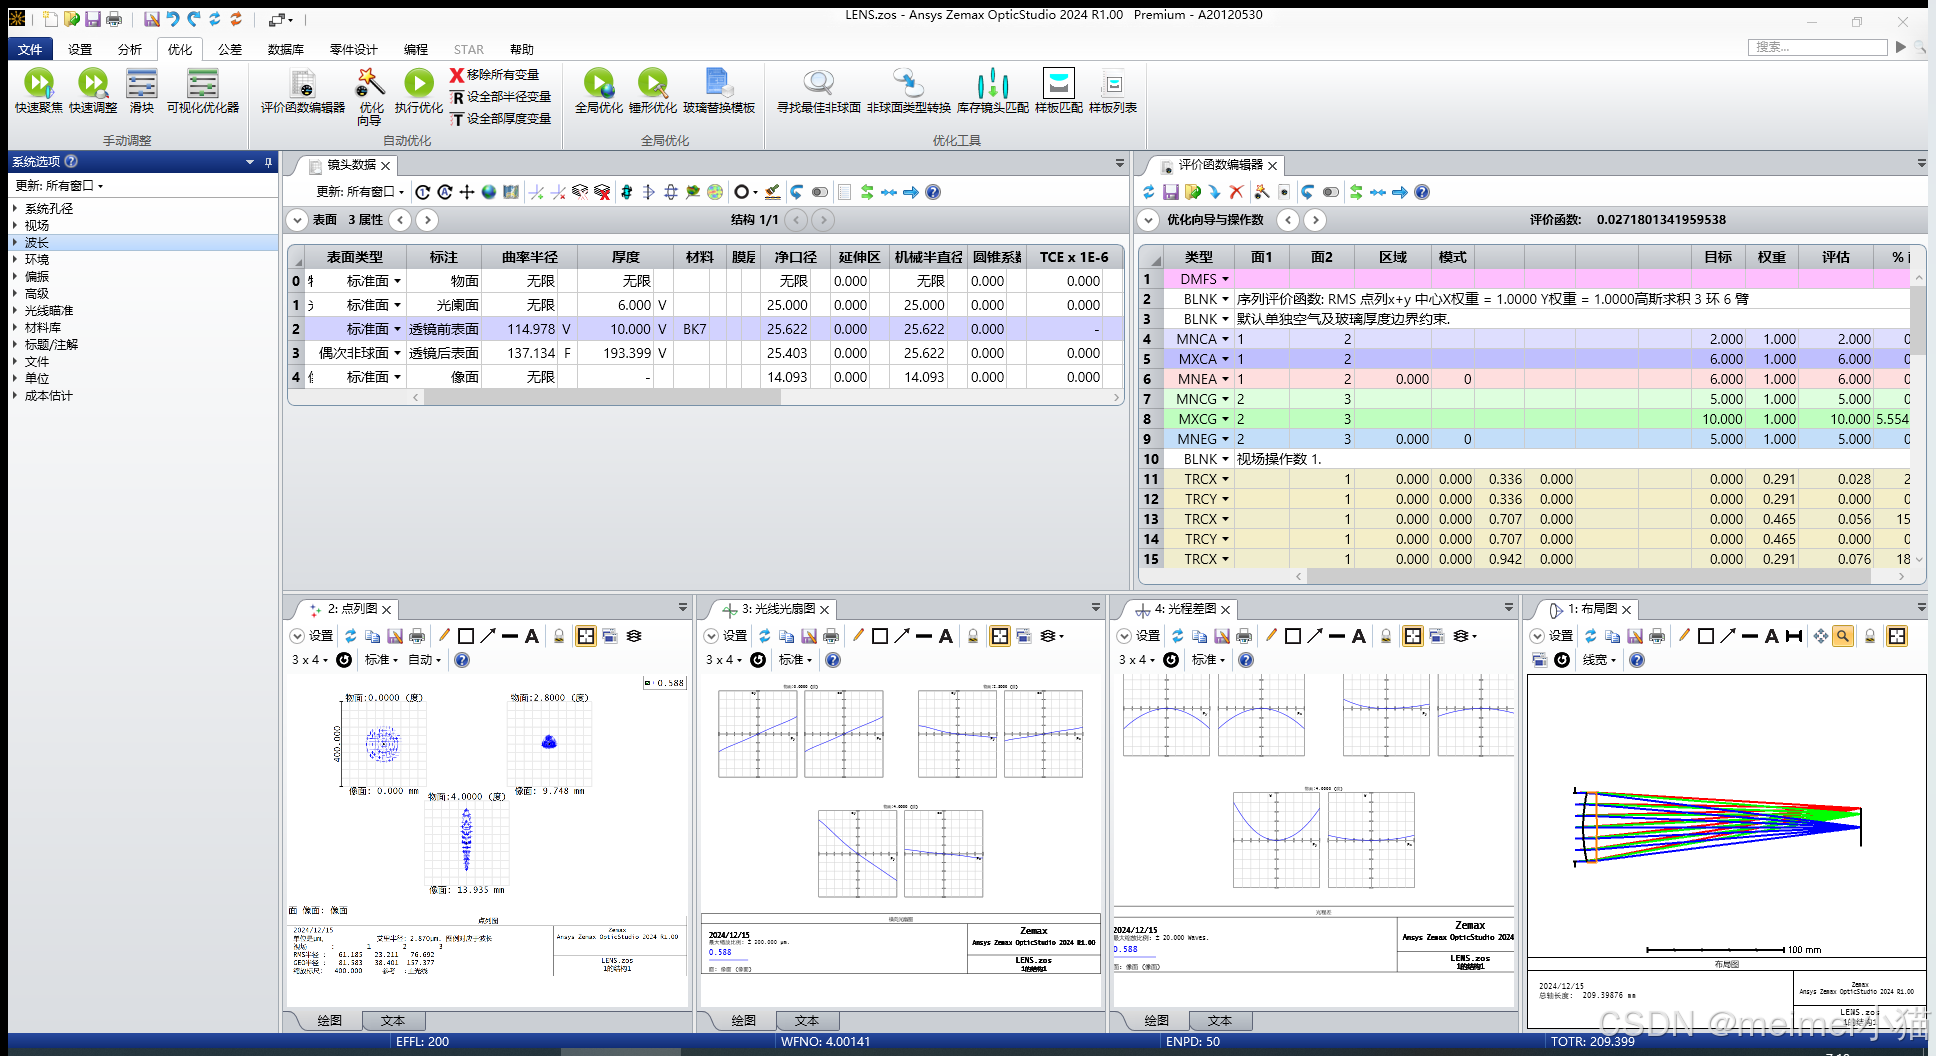Collapse 优化向导与操作数 section
Screen dimensions: 1936x1056
pyautogui.click(x=1148, y=220)
